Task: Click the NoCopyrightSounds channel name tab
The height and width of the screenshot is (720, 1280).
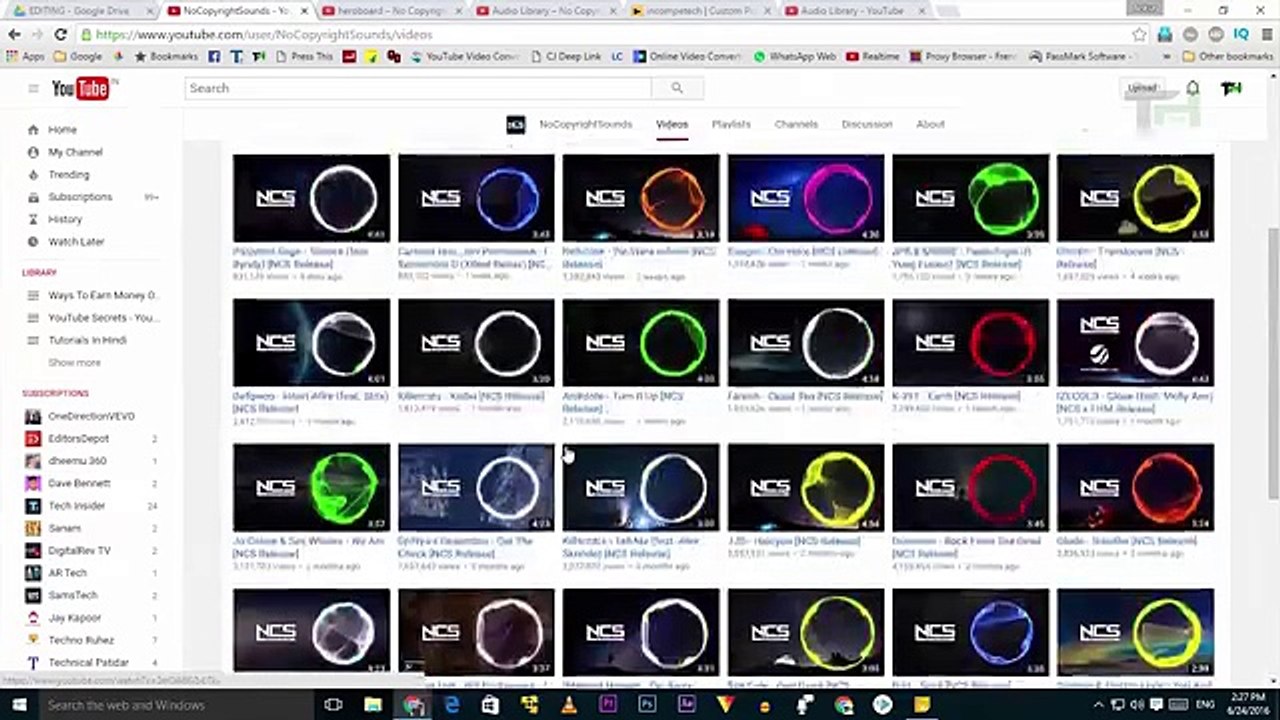Action: point(585,124)
